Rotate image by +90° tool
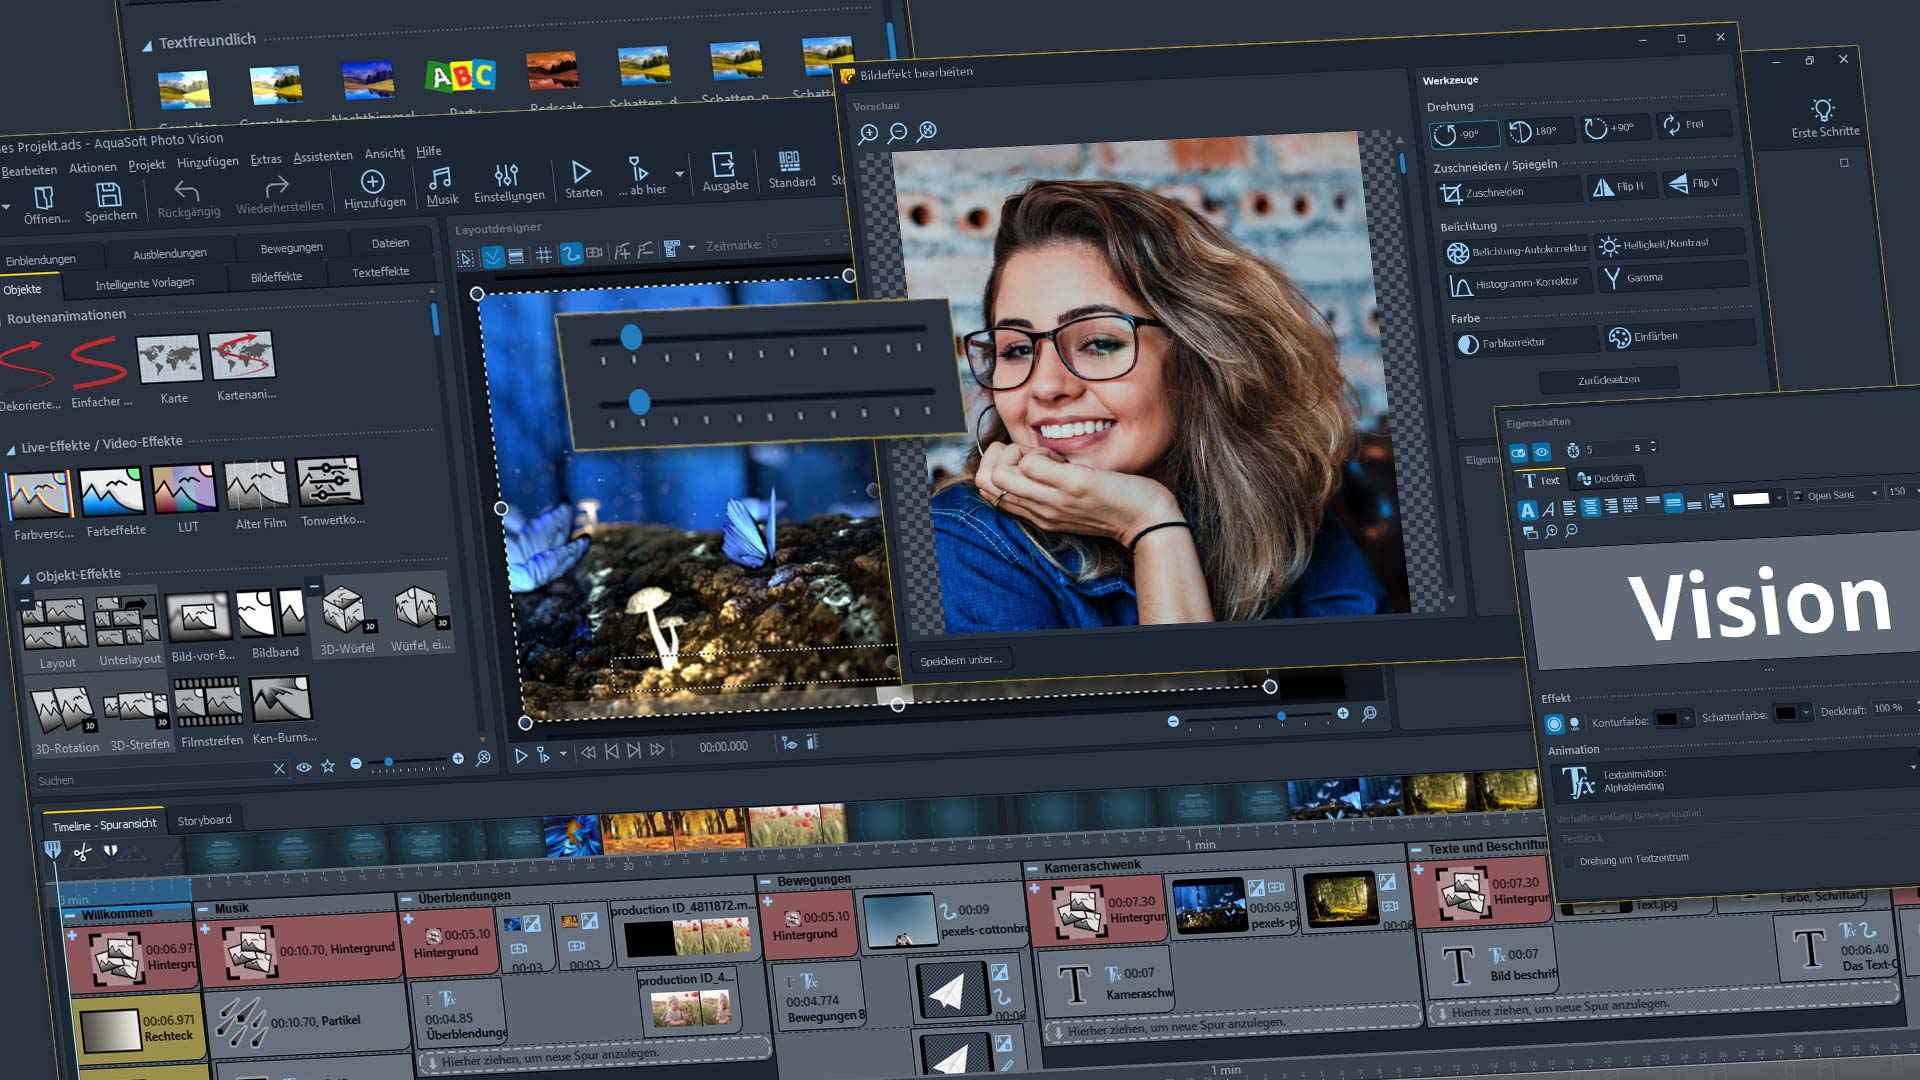 [1615, 128]
